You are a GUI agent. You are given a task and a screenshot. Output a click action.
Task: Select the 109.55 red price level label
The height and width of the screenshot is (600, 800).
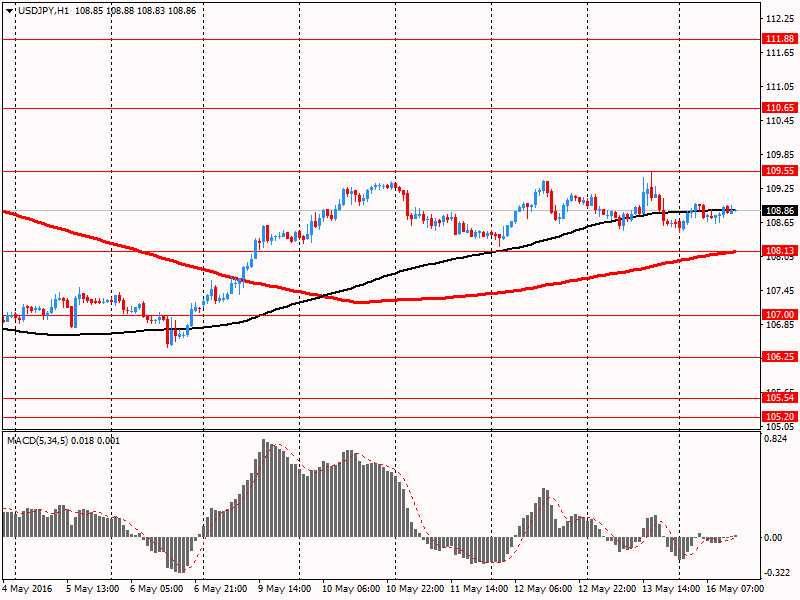(x=780, y=171)
